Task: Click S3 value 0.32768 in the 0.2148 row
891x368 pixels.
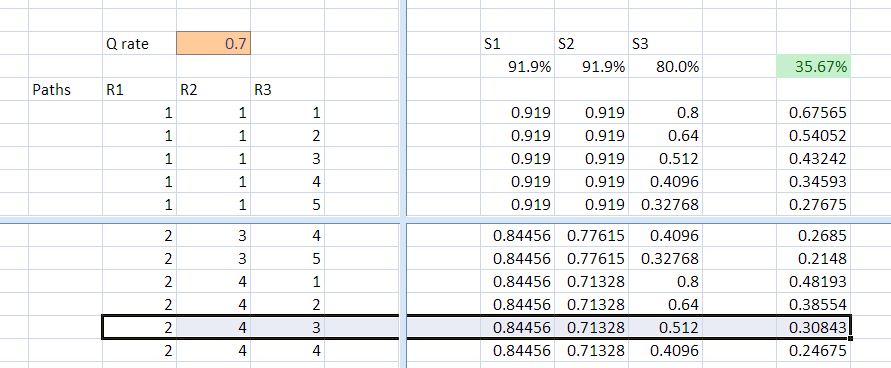Action: (x=665, y=259)
